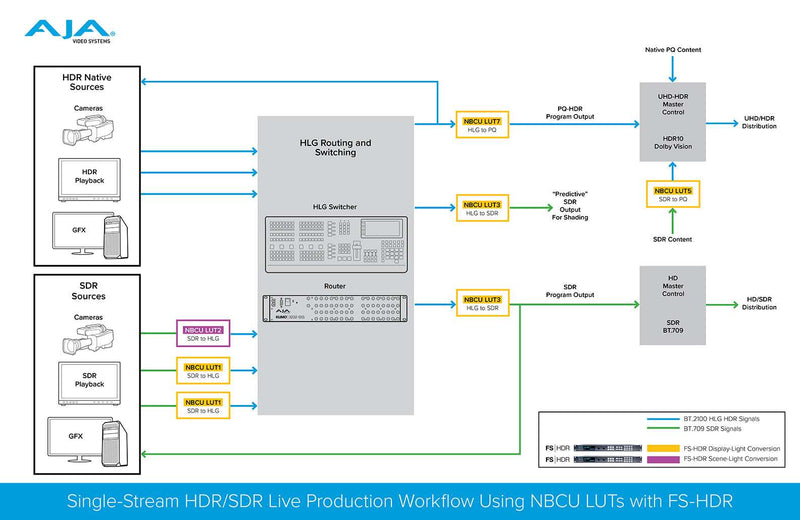The image size is (800, 520).
Task: Select the NBCU LUT7 HLG to PQ box
Action: click(x=482, y=124)
